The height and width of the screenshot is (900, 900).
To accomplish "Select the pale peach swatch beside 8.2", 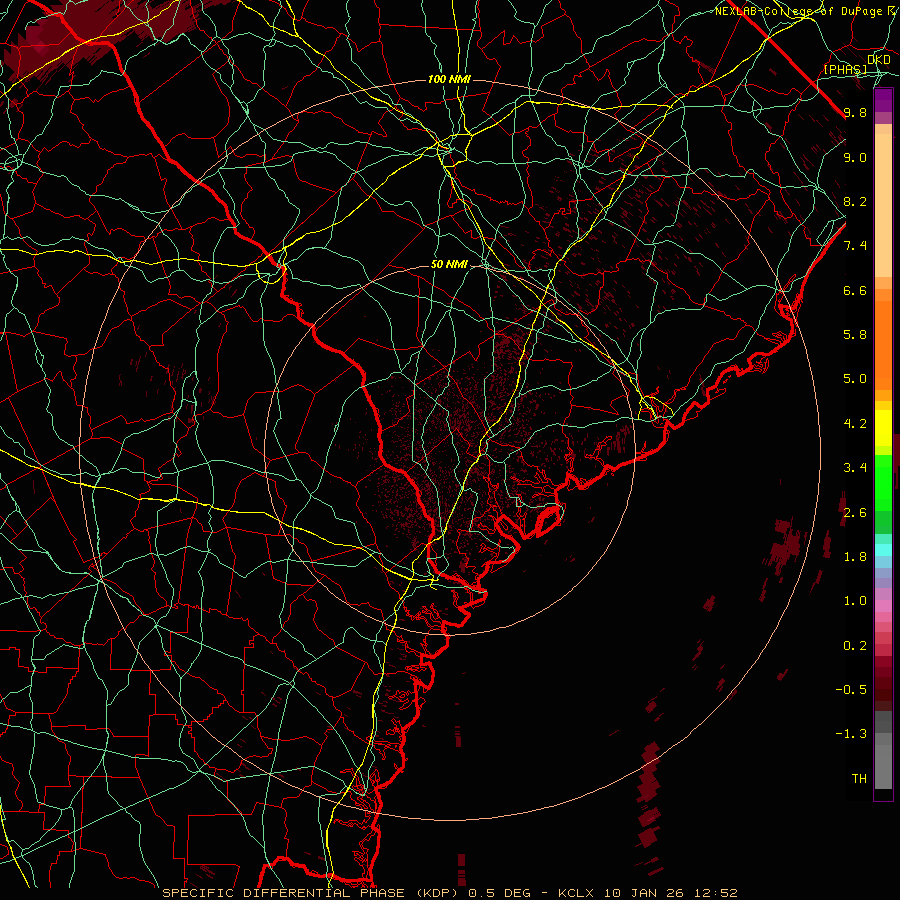I will [x=883, y=205].
